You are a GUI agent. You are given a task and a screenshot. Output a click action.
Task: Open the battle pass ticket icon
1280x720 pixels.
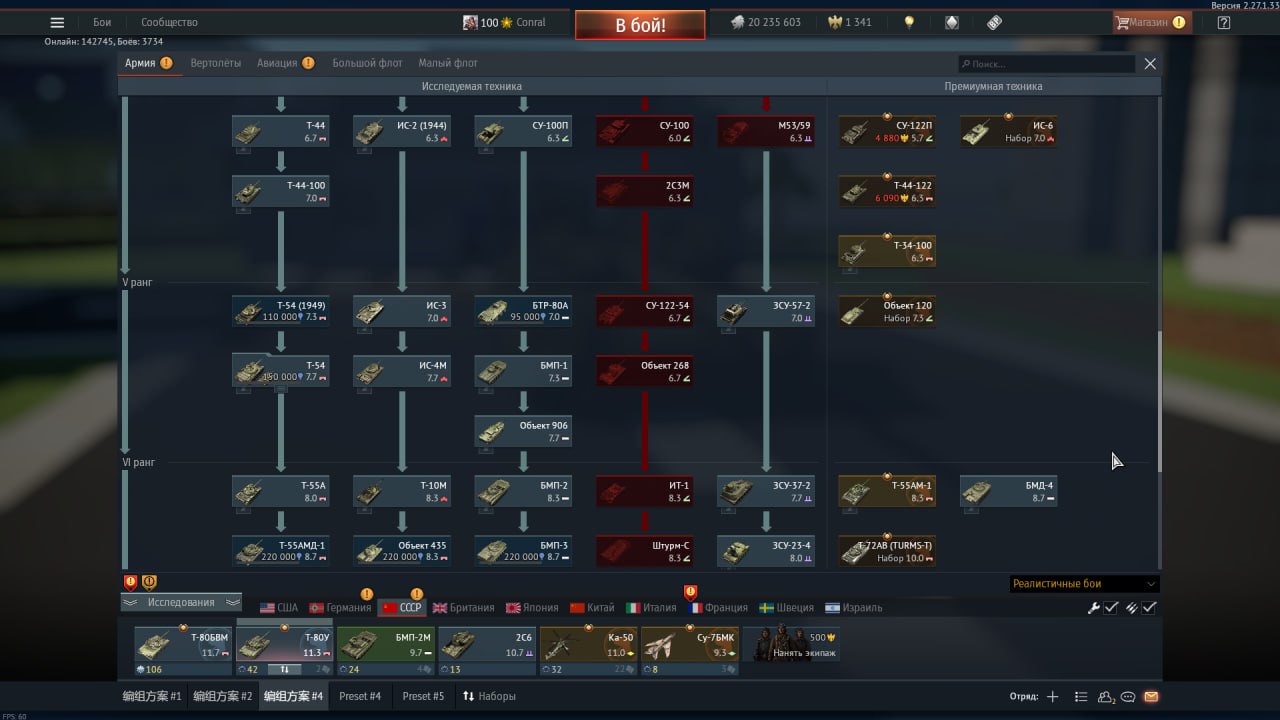993,22
